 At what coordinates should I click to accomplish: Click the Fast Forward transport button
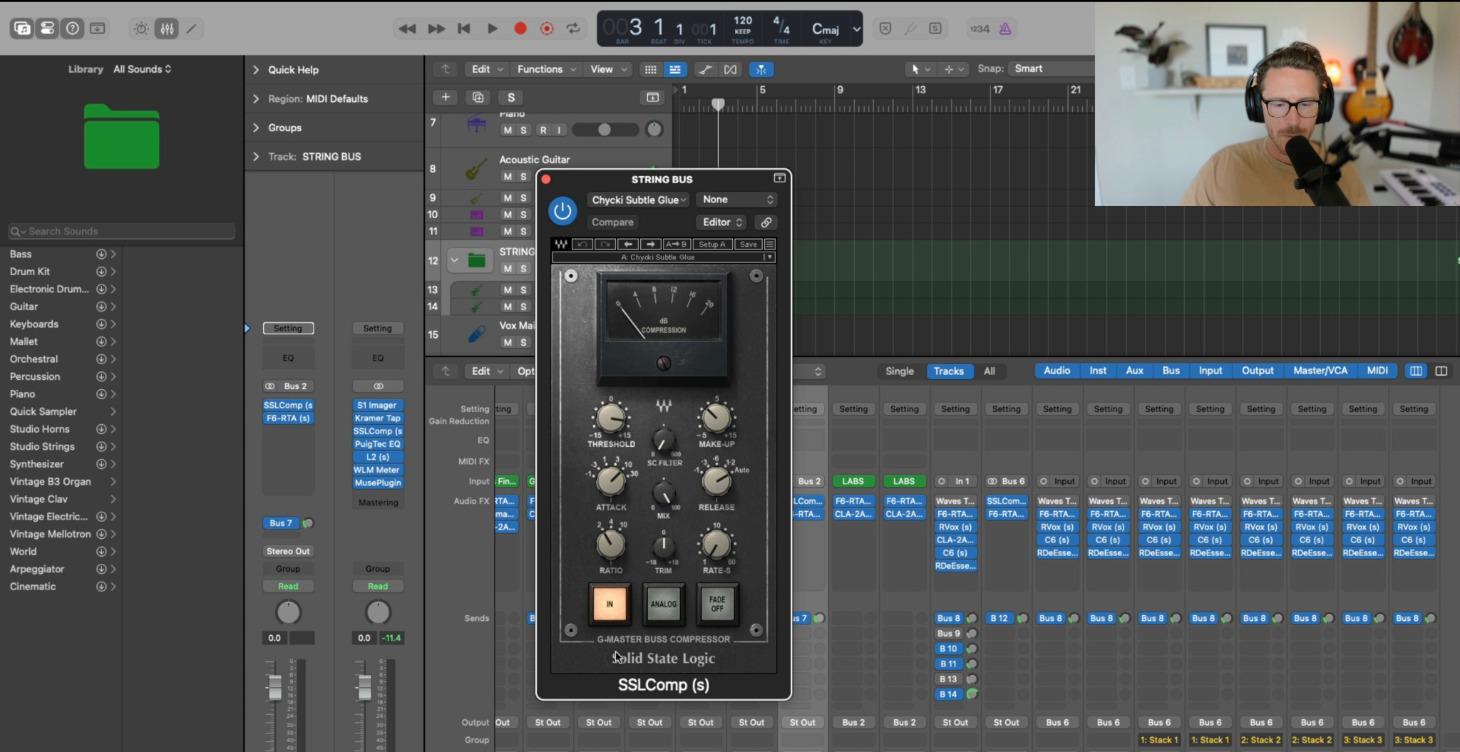pyautogui.click(x=436, y=29)
